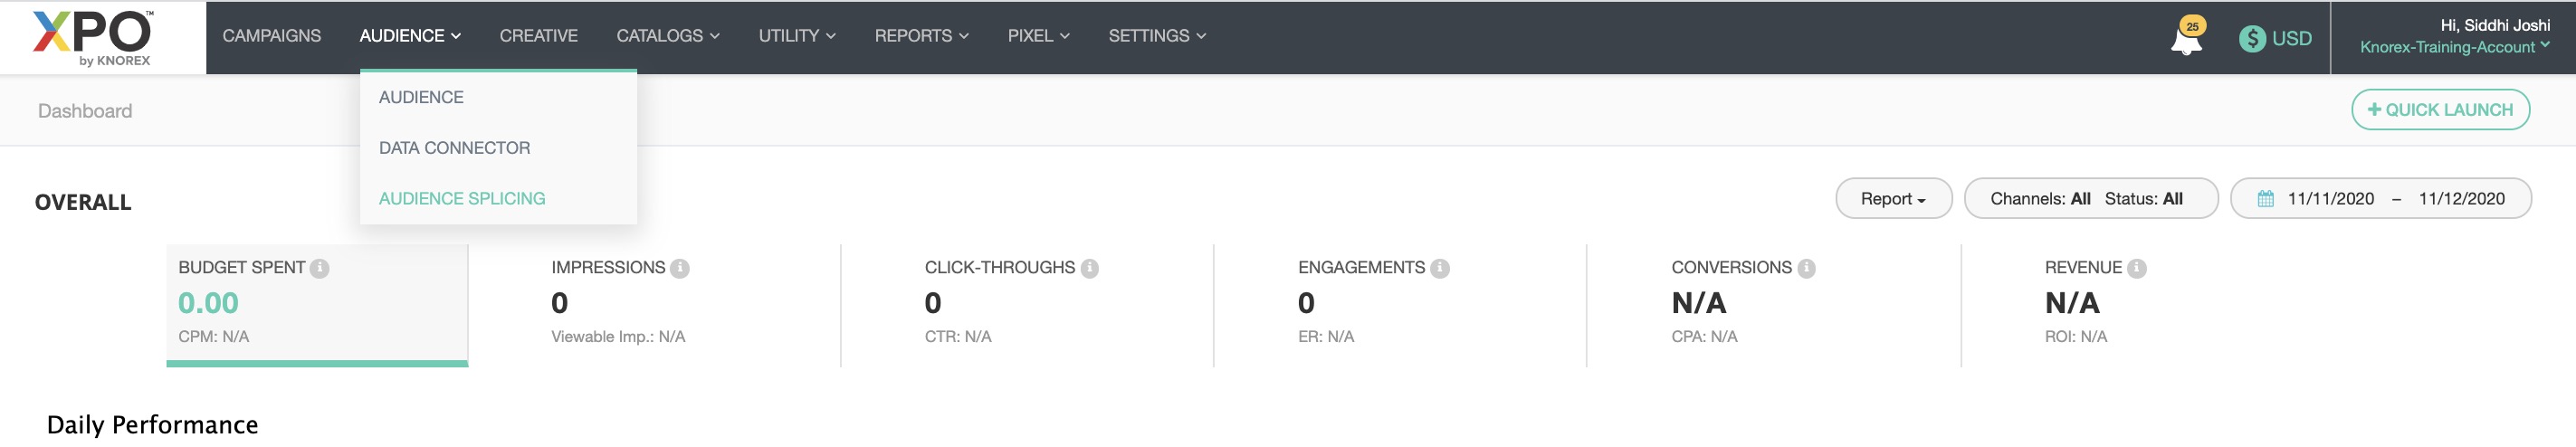Screen dimensions: 2576x447
Task: Choose Data Connector menu entry
Action: (x=454, y=148)
